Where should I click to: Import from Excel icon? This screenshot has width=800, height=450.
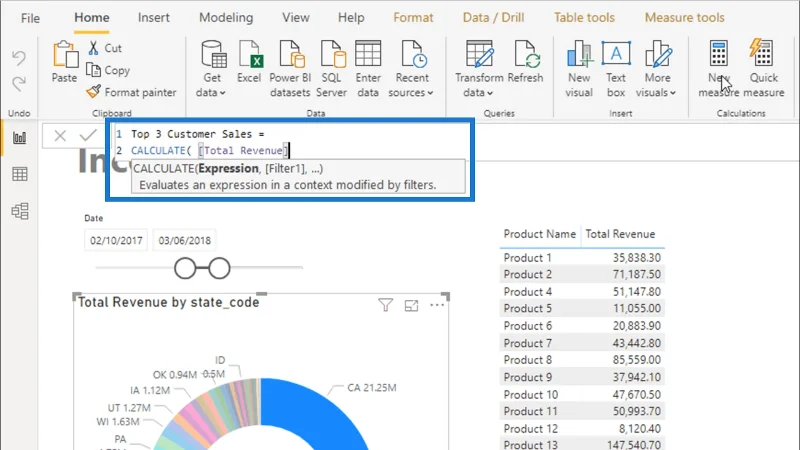[x=249, y=55]
